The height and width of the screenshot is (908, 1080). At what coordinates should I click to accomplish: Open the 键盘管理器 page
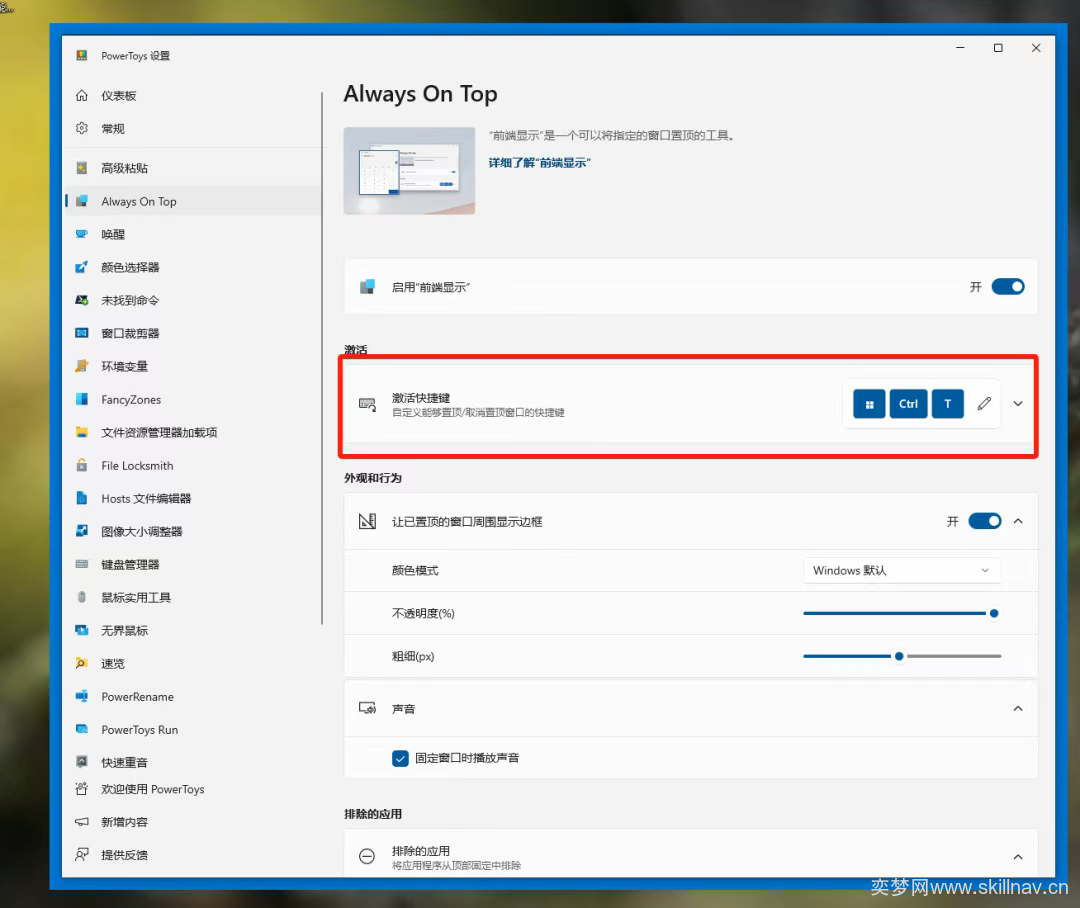coord(192,564)
